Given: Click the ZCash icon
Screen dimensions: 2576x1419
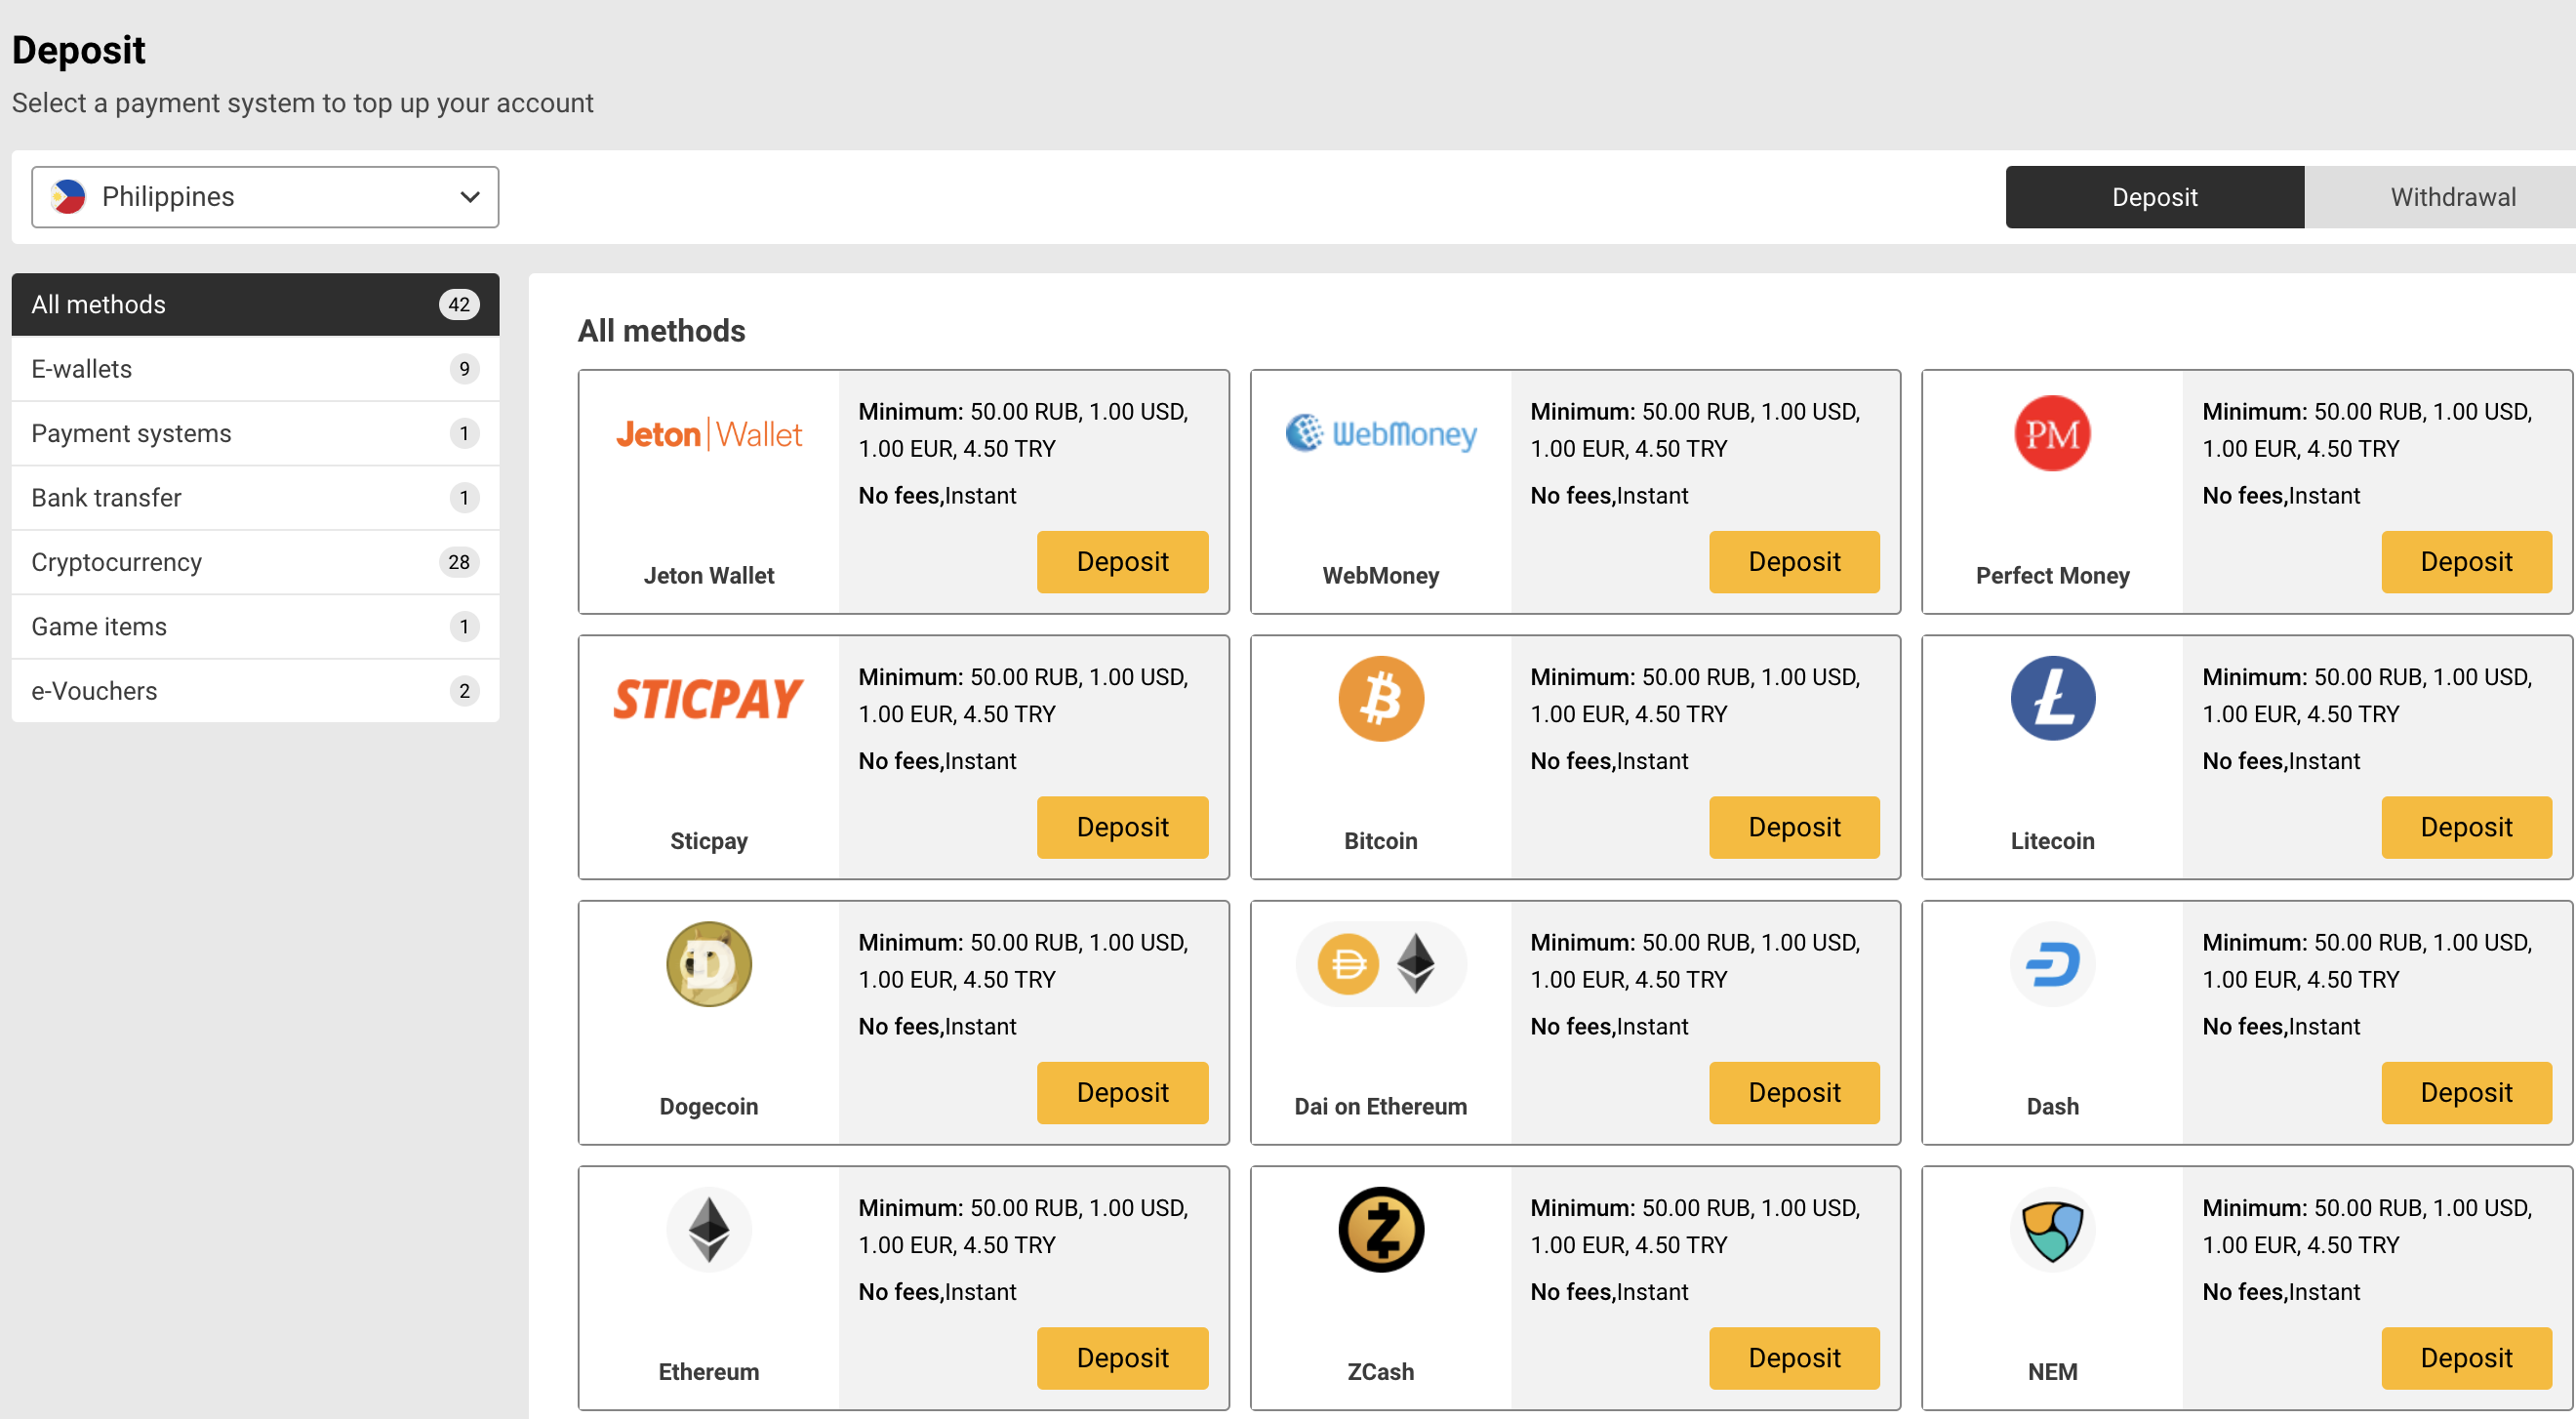Looking at the screenshot, I should pos(1381,1229).
